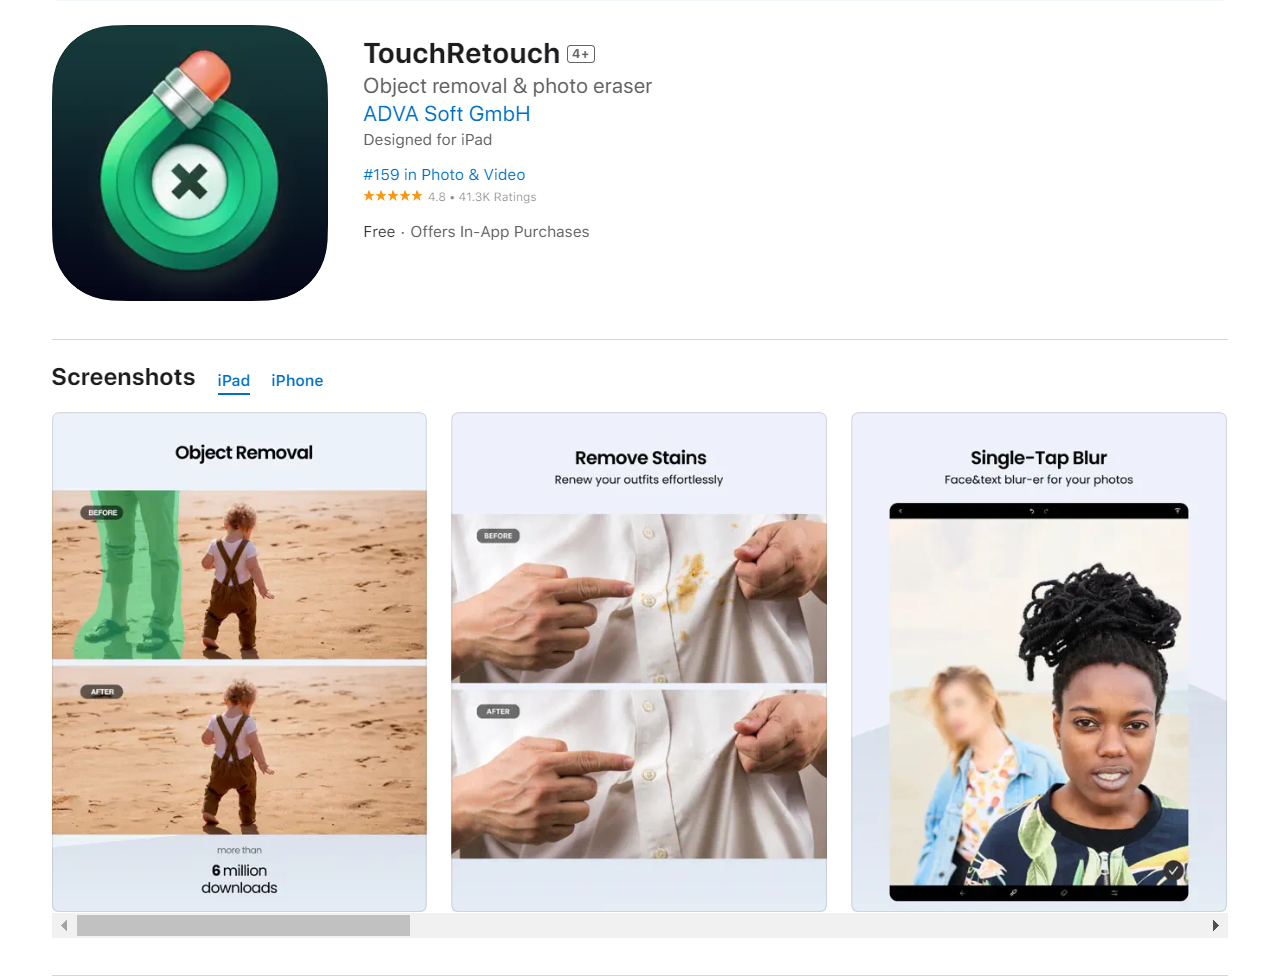This screenshot has height=976, width=1278.
Task: Click the five-star rating icons
Action: (393, 196)
